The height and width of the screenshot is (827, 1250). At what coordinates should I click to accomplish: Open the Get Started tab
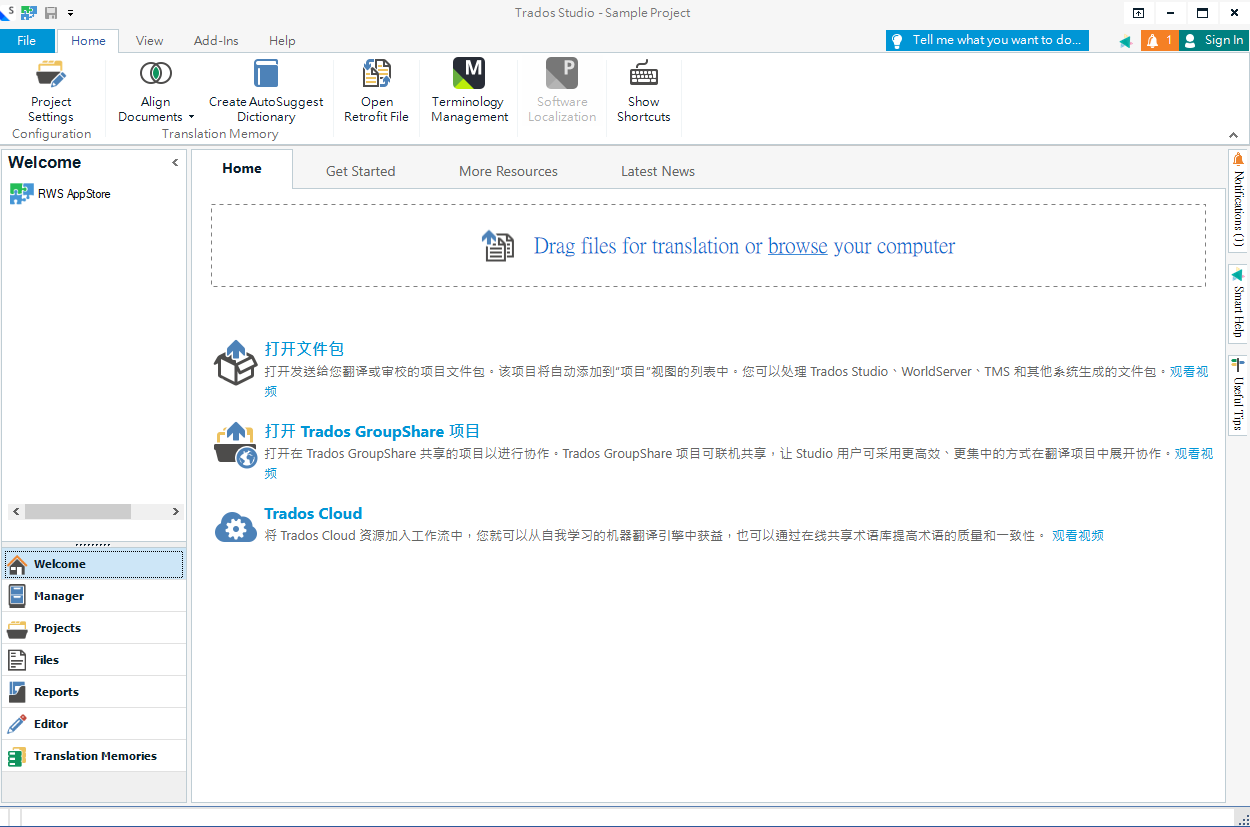point(361,171)
